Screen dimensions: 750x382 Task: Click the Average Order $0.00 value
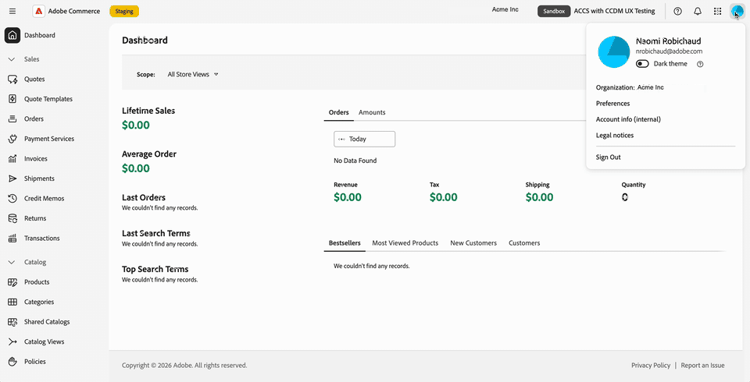(136, 168)
